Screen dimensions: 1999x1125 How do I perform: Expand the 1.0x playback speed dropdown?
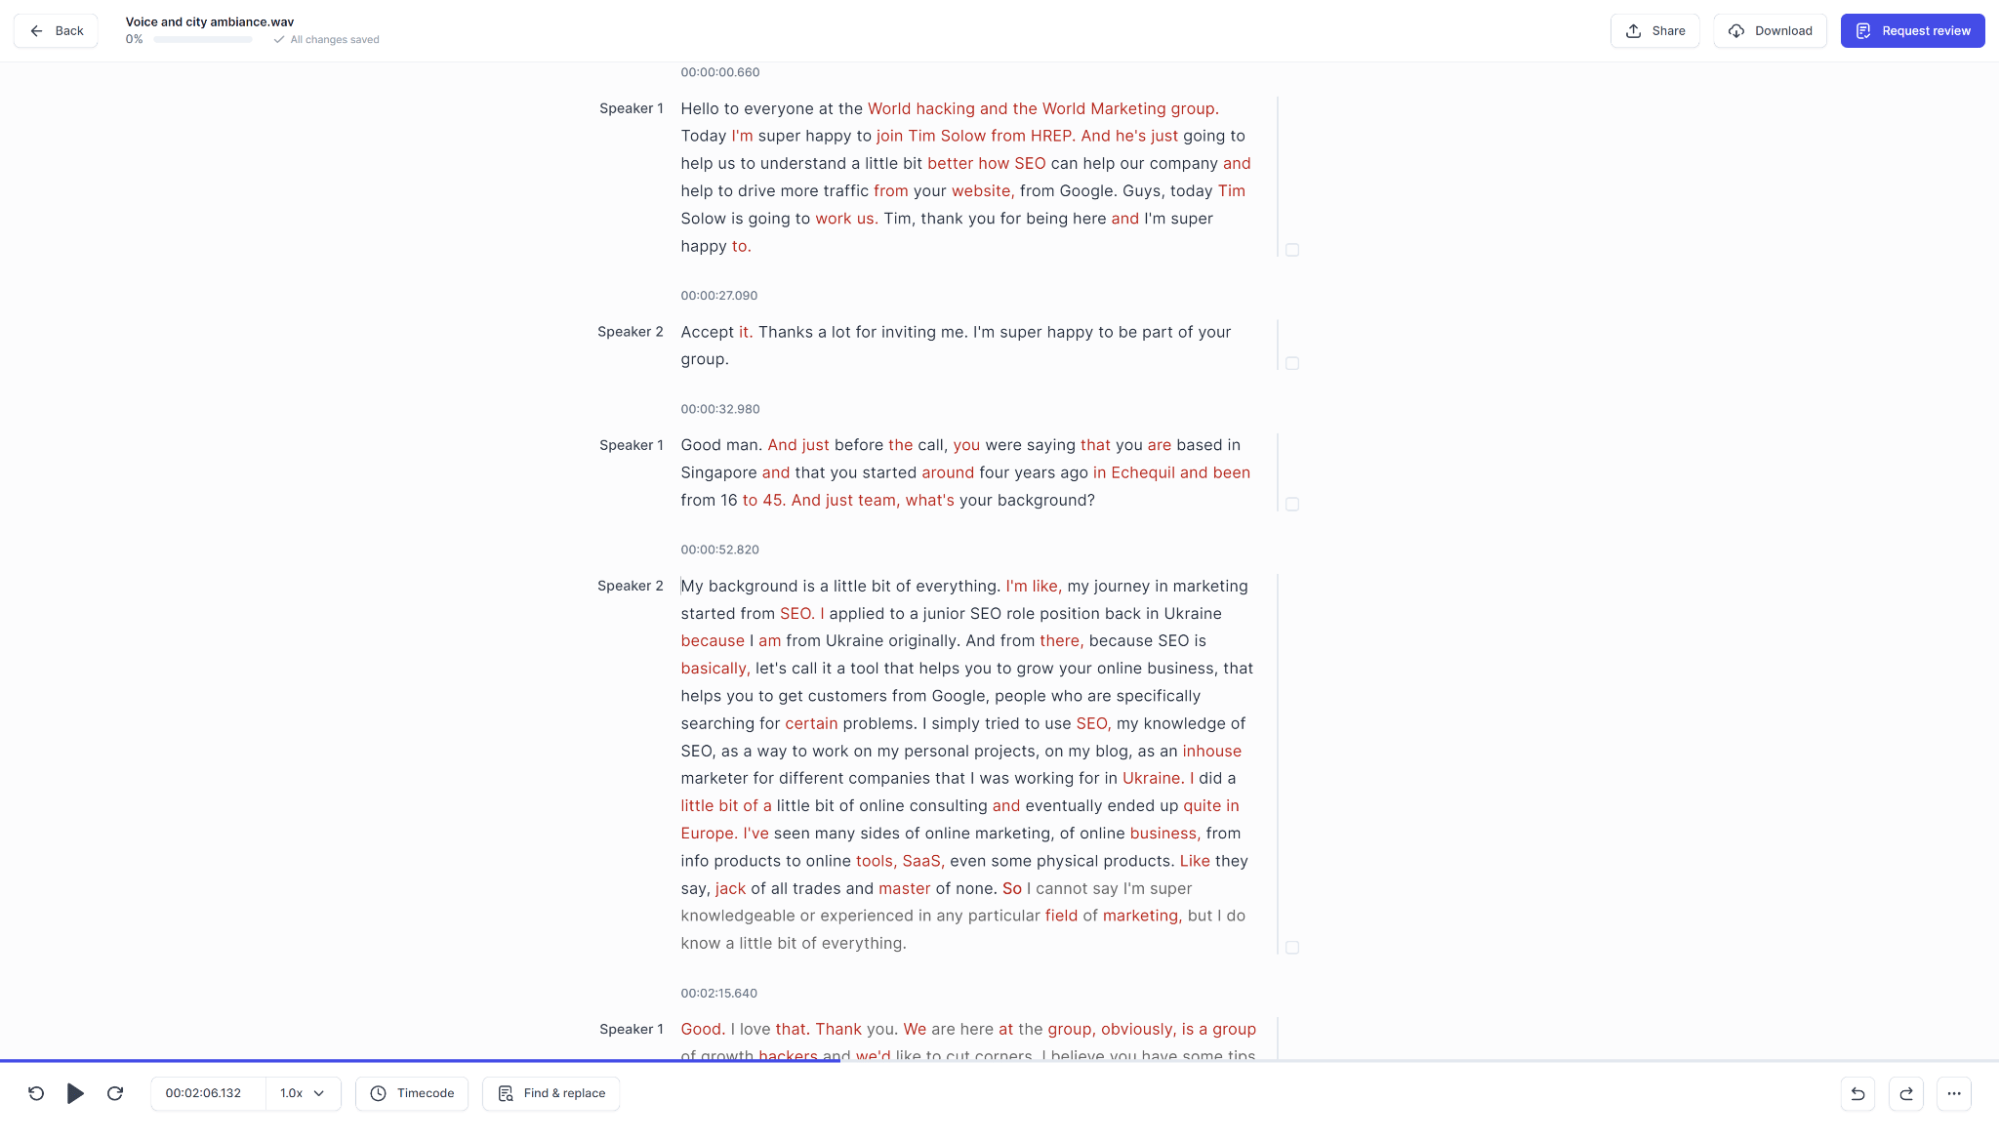[x=301, y=1092]
